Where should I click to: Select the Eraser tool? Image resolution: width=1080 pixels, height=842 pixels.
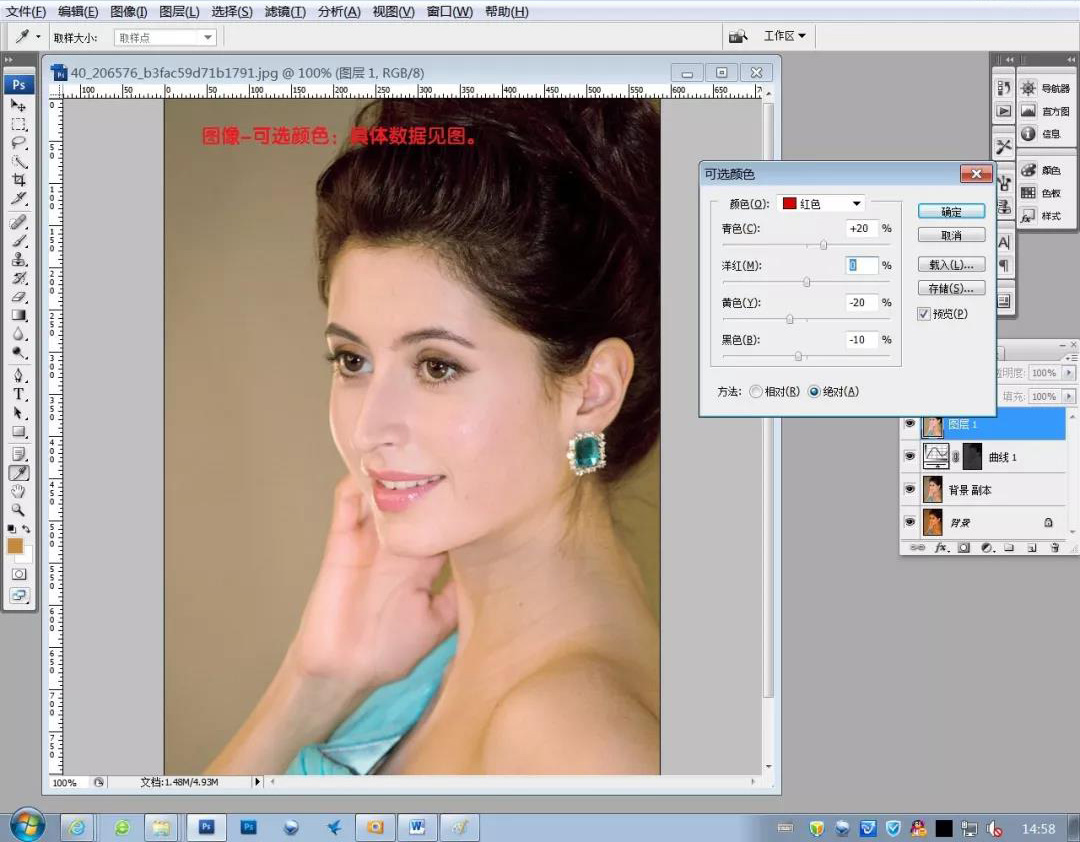point(19,297)
